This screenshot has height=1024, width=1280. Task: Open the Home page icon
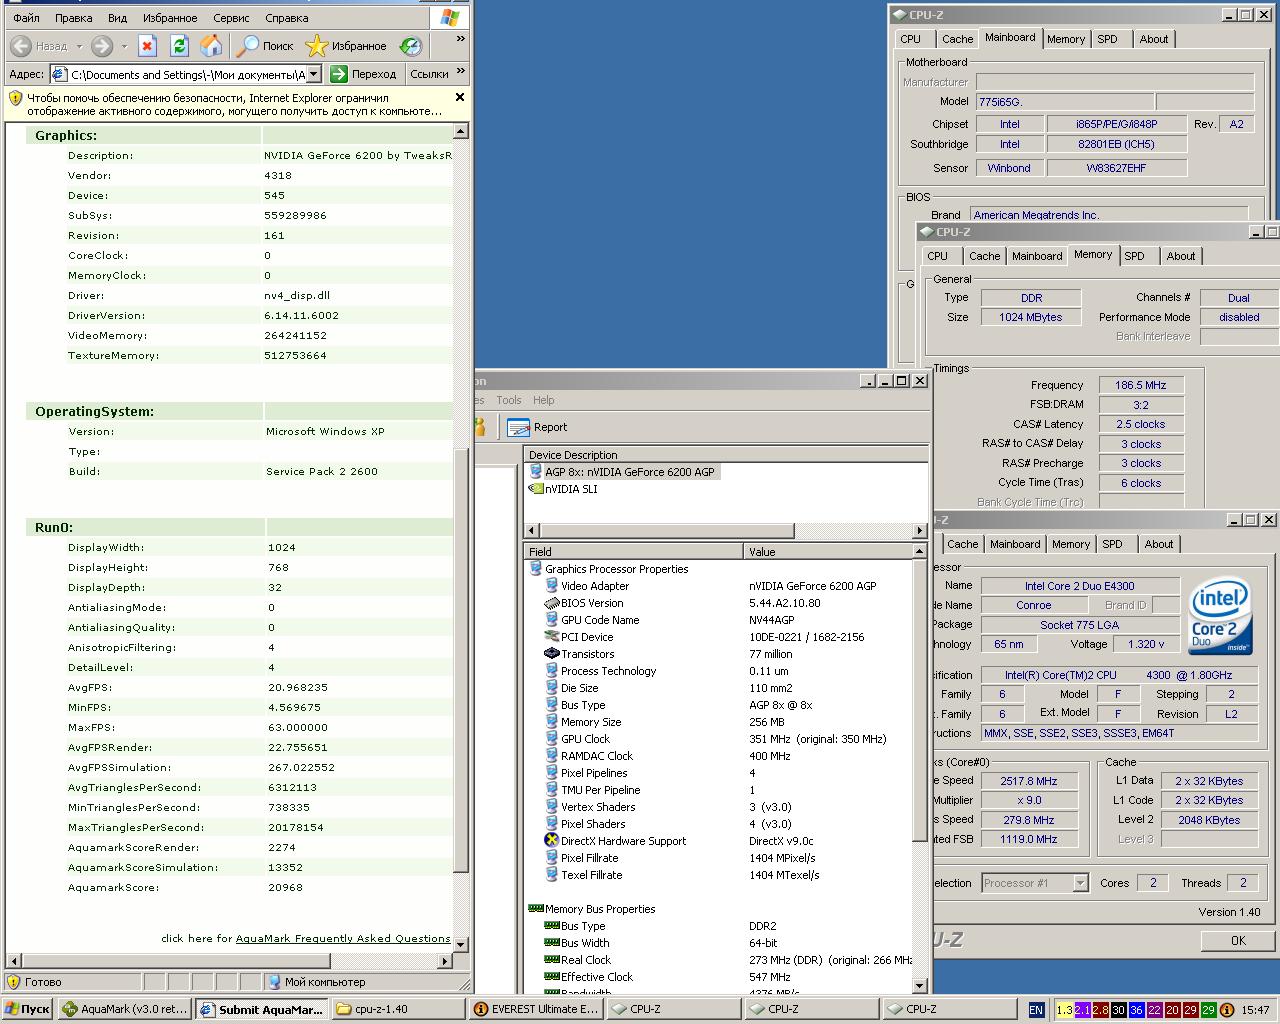(x=211, y=46)
